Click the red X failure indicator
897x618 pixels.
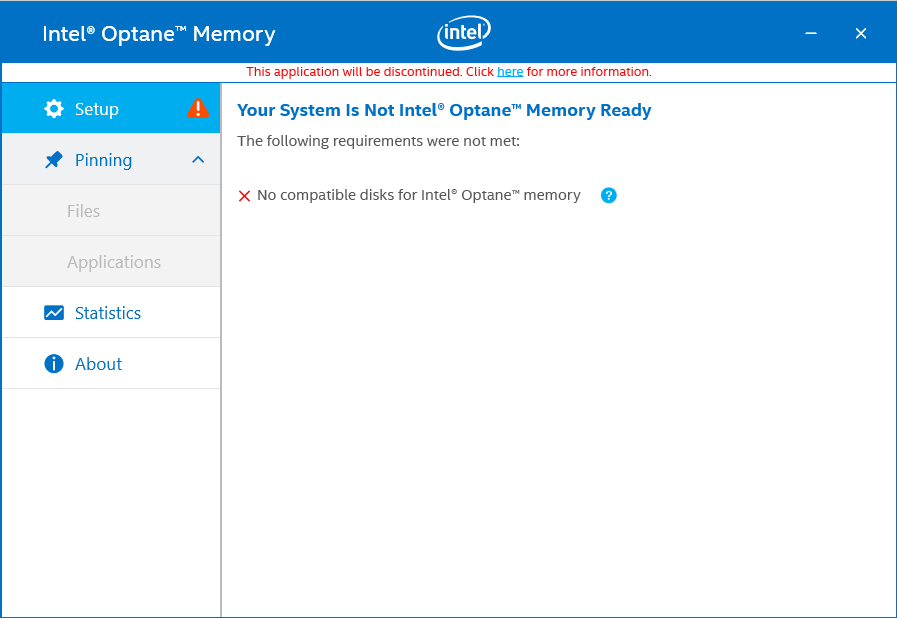click(x=244, y=195)
